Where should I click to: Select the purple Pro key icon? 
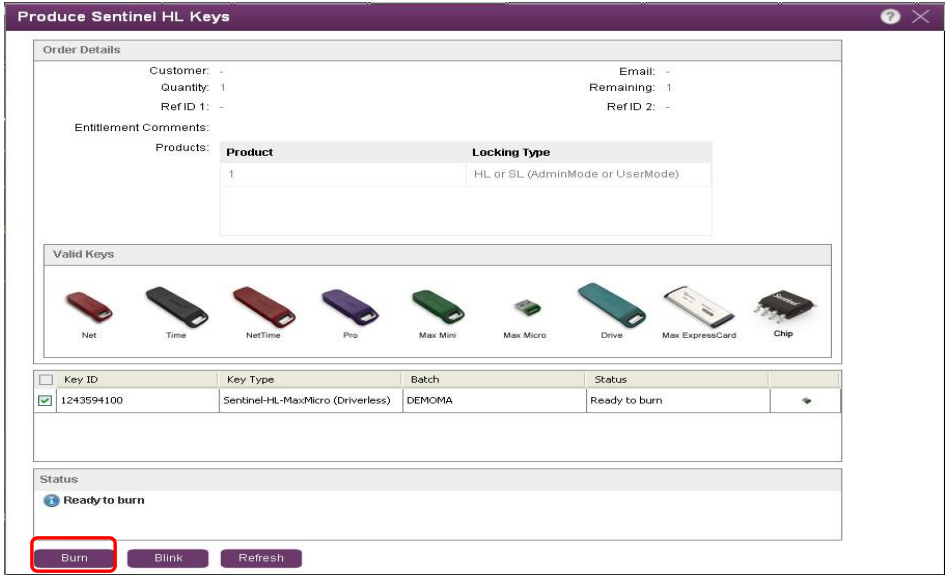[349, 305]
